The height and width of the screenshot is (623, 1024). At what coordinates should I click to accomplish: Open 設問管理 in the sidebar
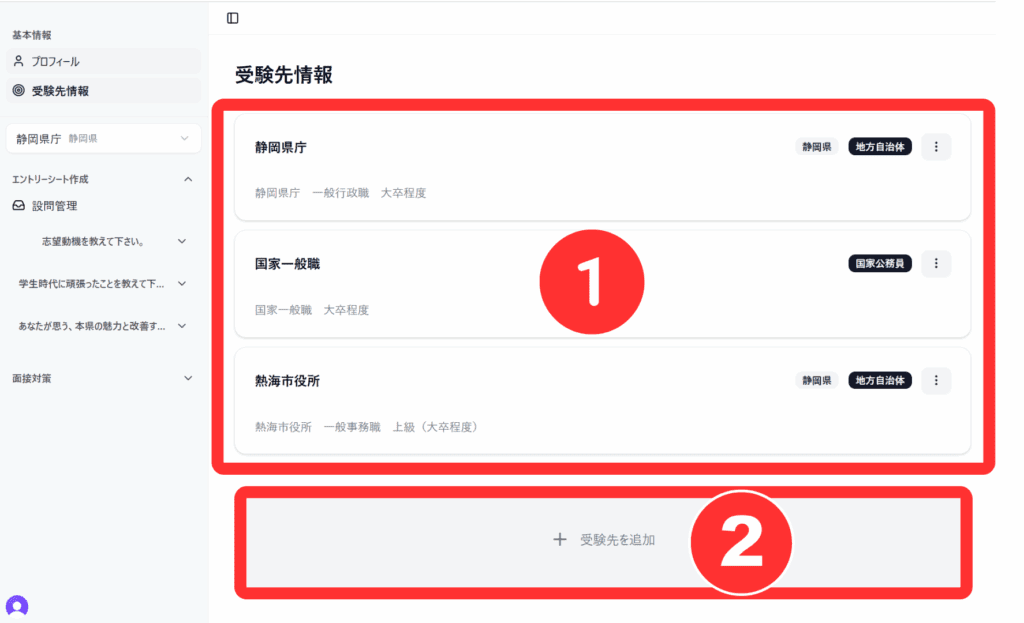pyautogui.click(x=54, y=206)
